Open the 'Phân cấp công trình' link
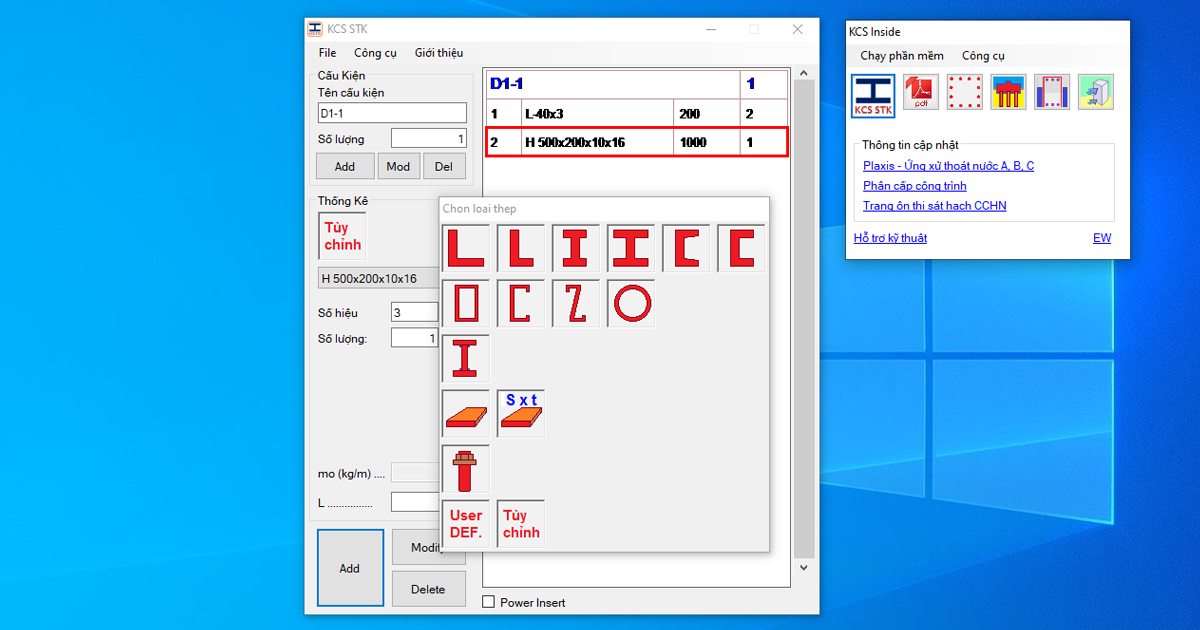The width and height of the screenshot is (1200, 630). (x=914, y=186)
